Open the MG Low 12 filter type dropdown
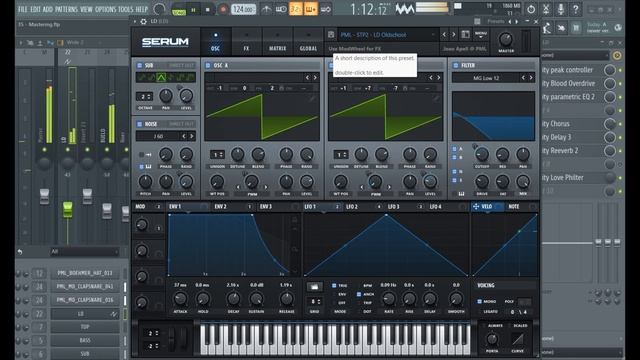The image size is (640, 360). click(486, 78)
